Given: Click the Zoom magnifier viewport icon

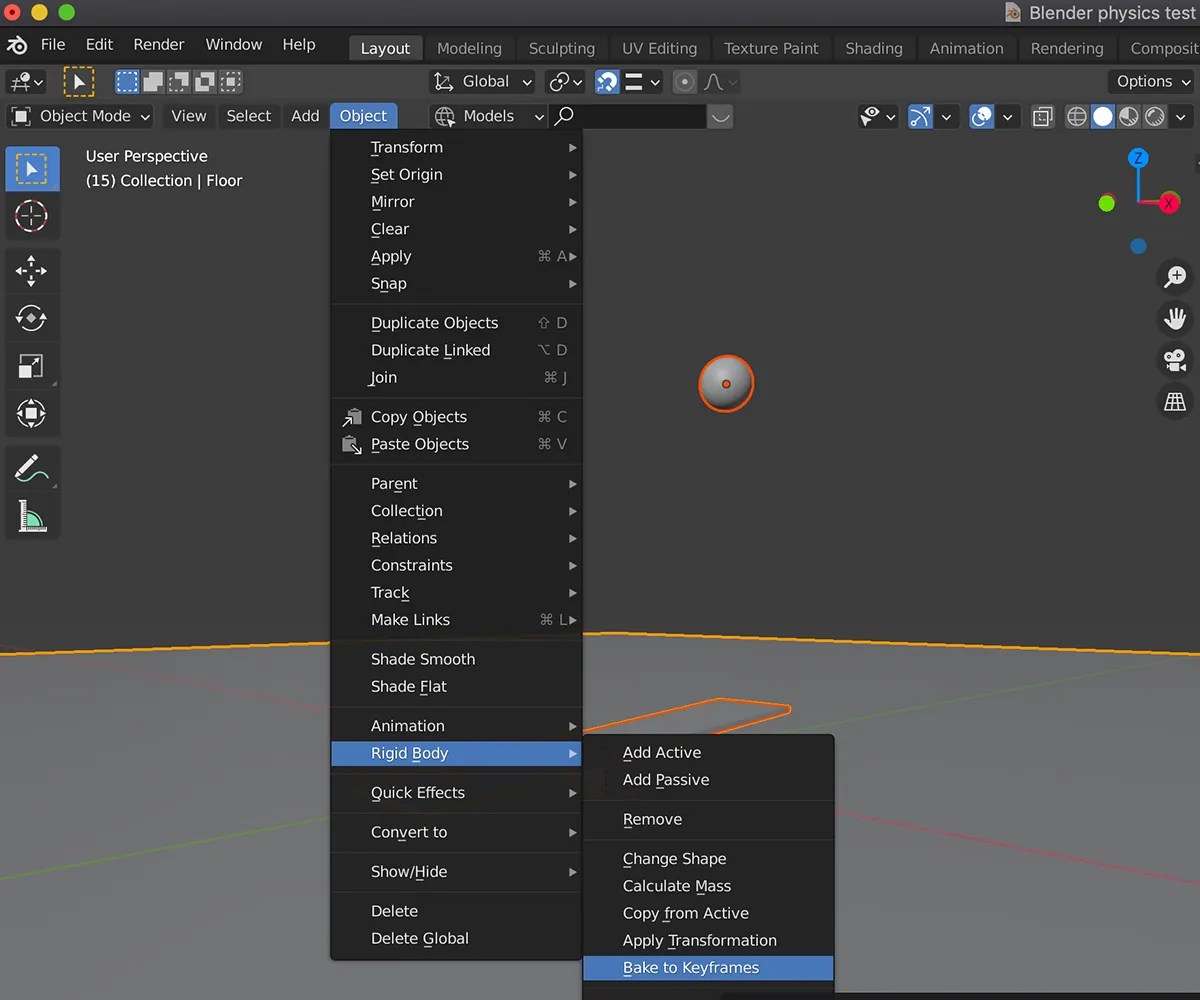Looking at the screenshot, I should pos(1175,277).
